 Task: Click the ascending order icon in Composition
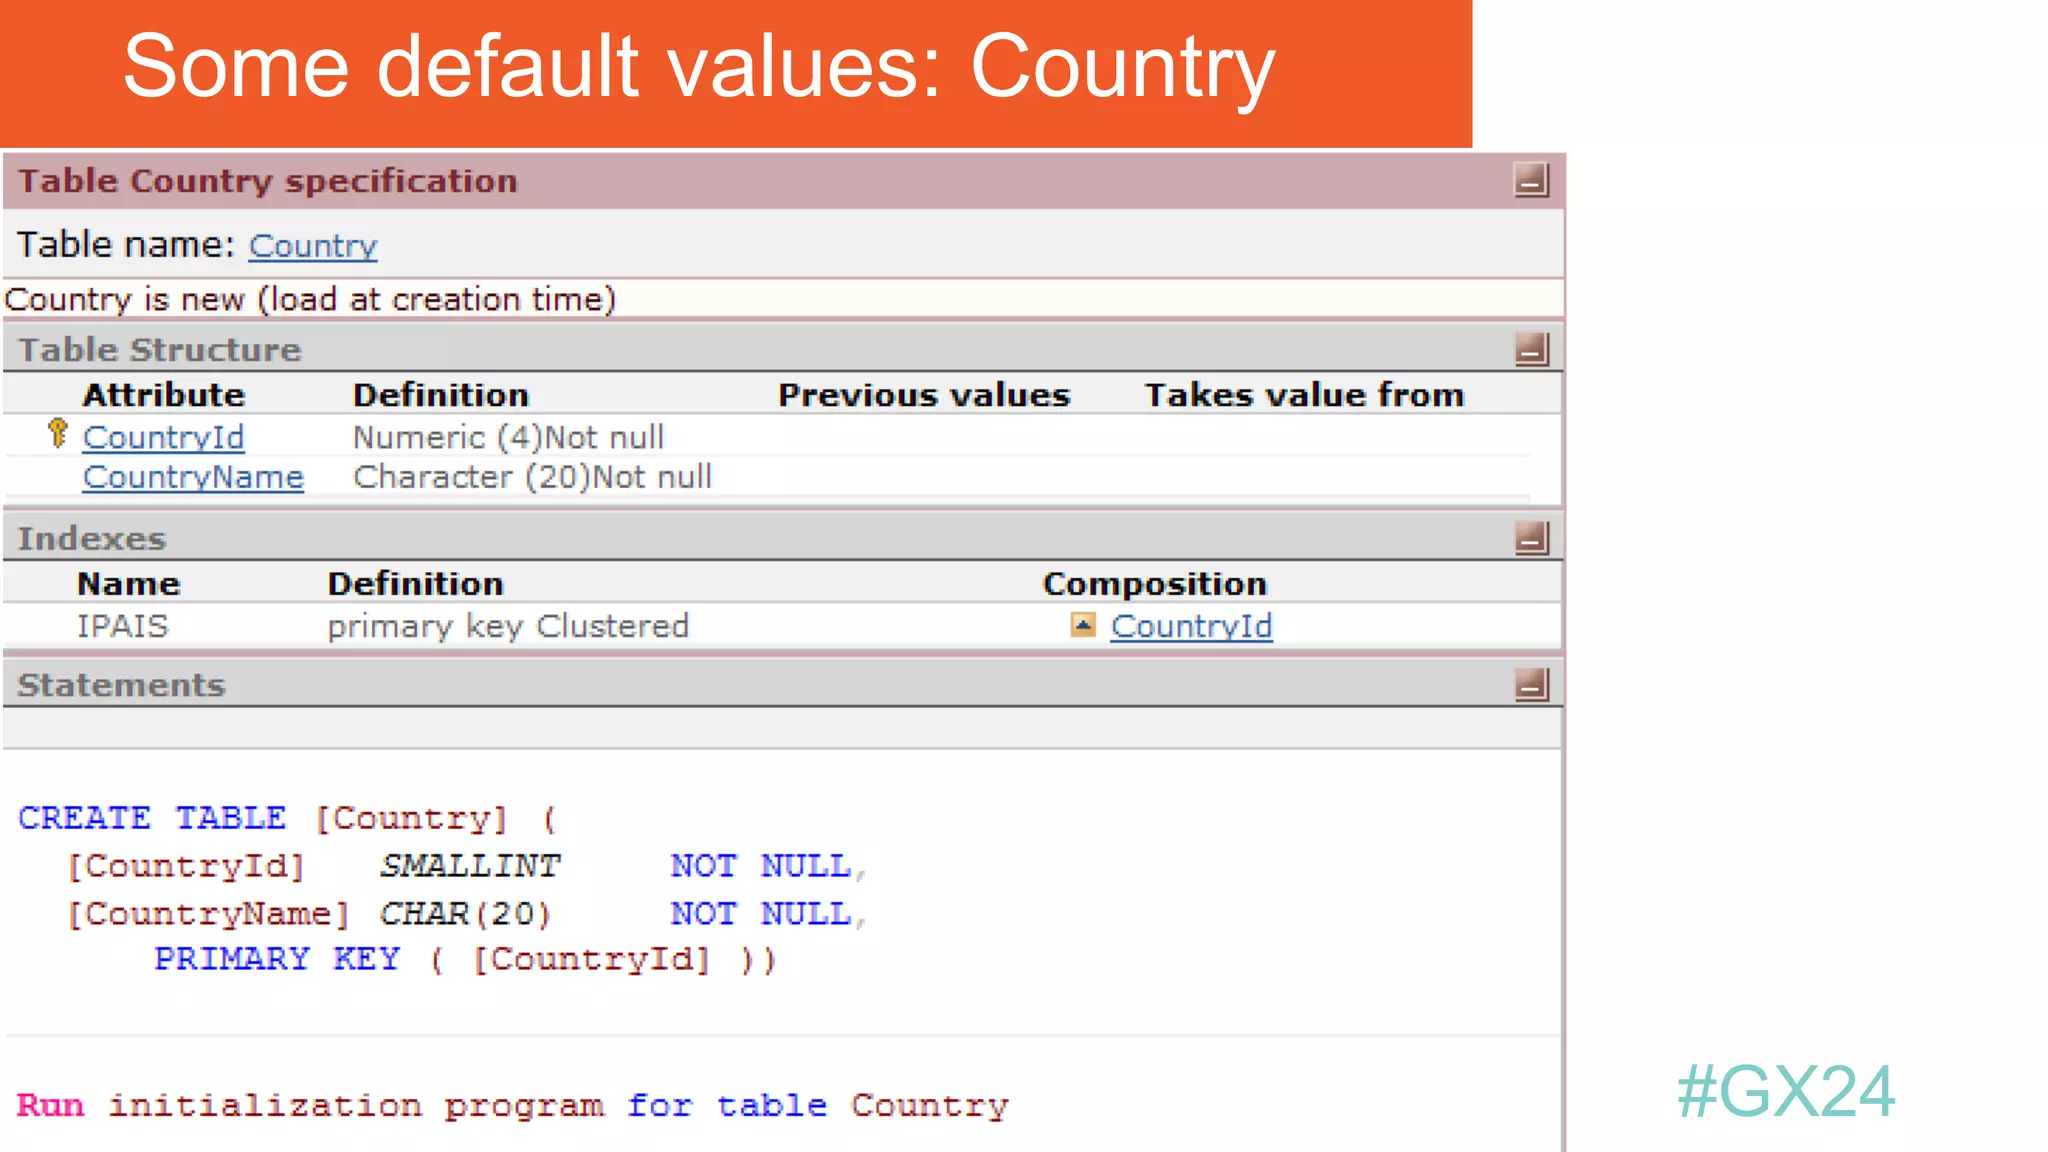(x=1082, y=625)
